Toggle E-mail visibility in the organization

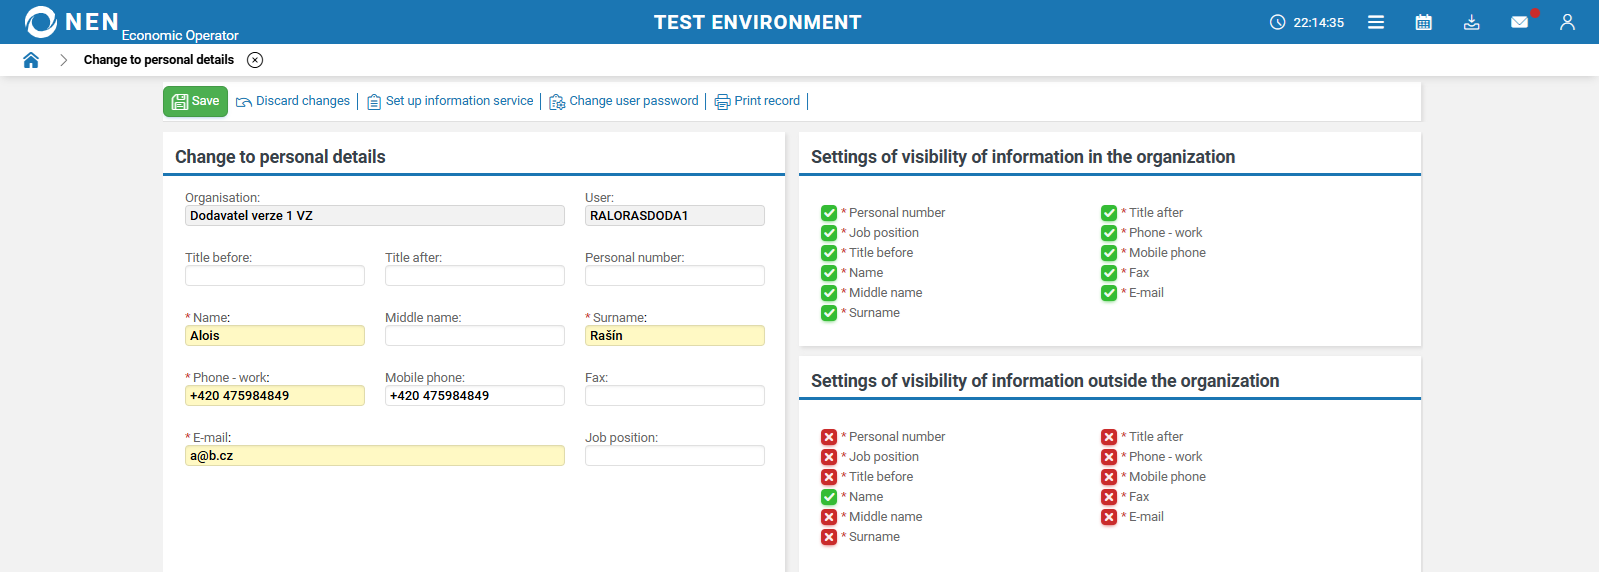pos(1109,293)
